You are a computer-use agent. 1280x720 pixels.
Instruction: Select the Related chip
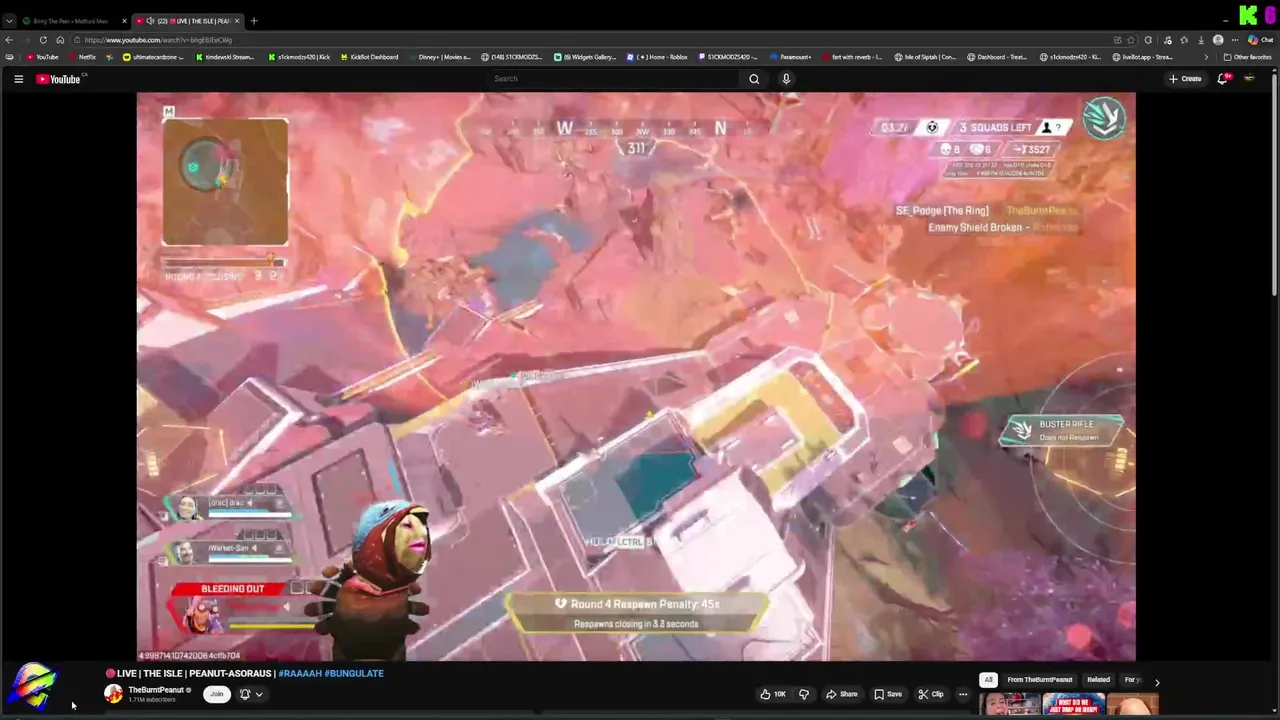point(1098,680)
